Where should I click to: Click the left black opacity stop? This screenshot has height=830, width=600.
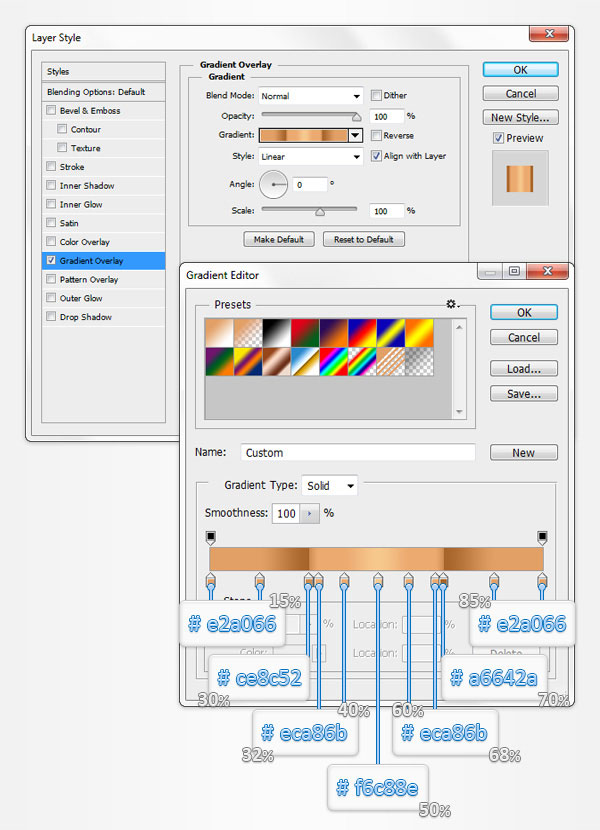(x=211, y=537)
